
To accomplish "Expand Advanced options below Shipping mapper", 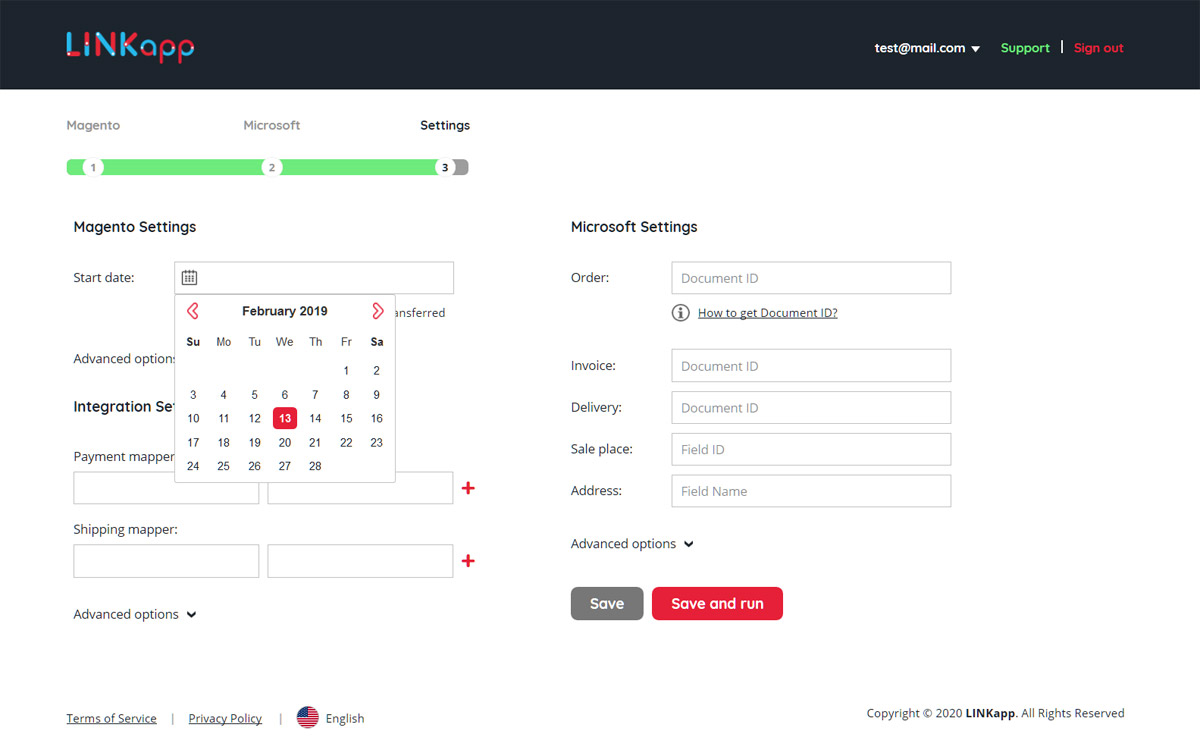I will point(135,614).
